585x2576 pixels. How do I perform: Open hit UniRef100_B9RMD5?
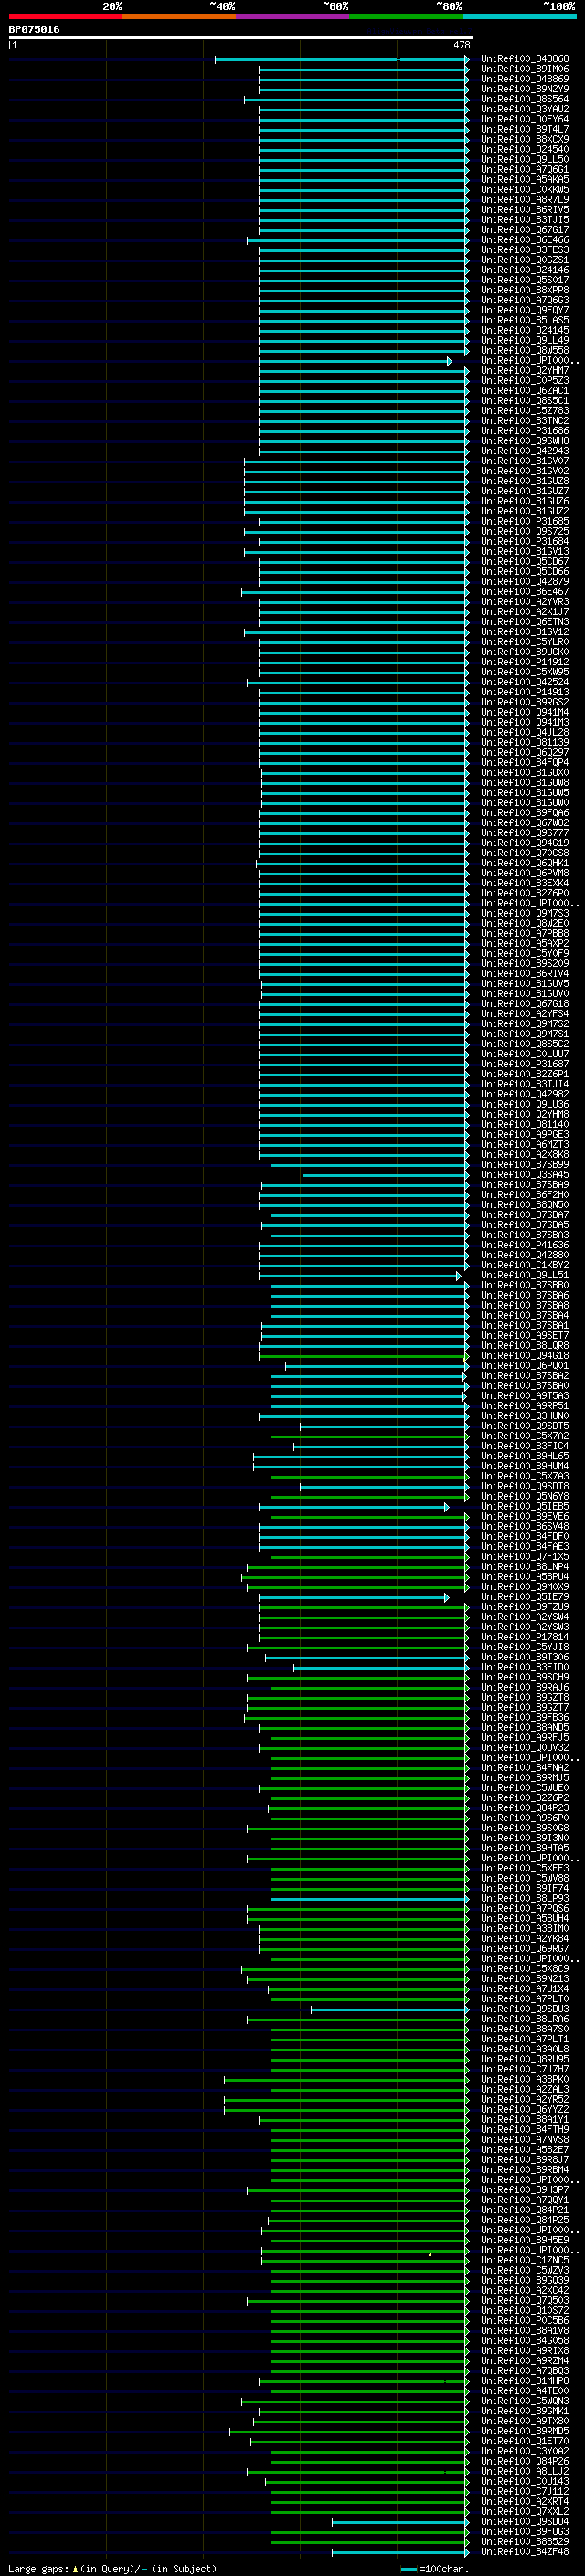point(524,2431)
